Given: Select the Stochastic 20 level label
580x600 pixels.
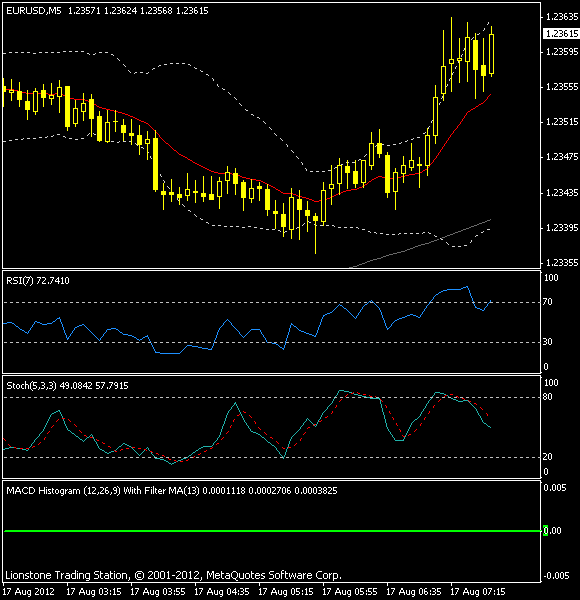Looking at the screenshot, I should point(547,457).
